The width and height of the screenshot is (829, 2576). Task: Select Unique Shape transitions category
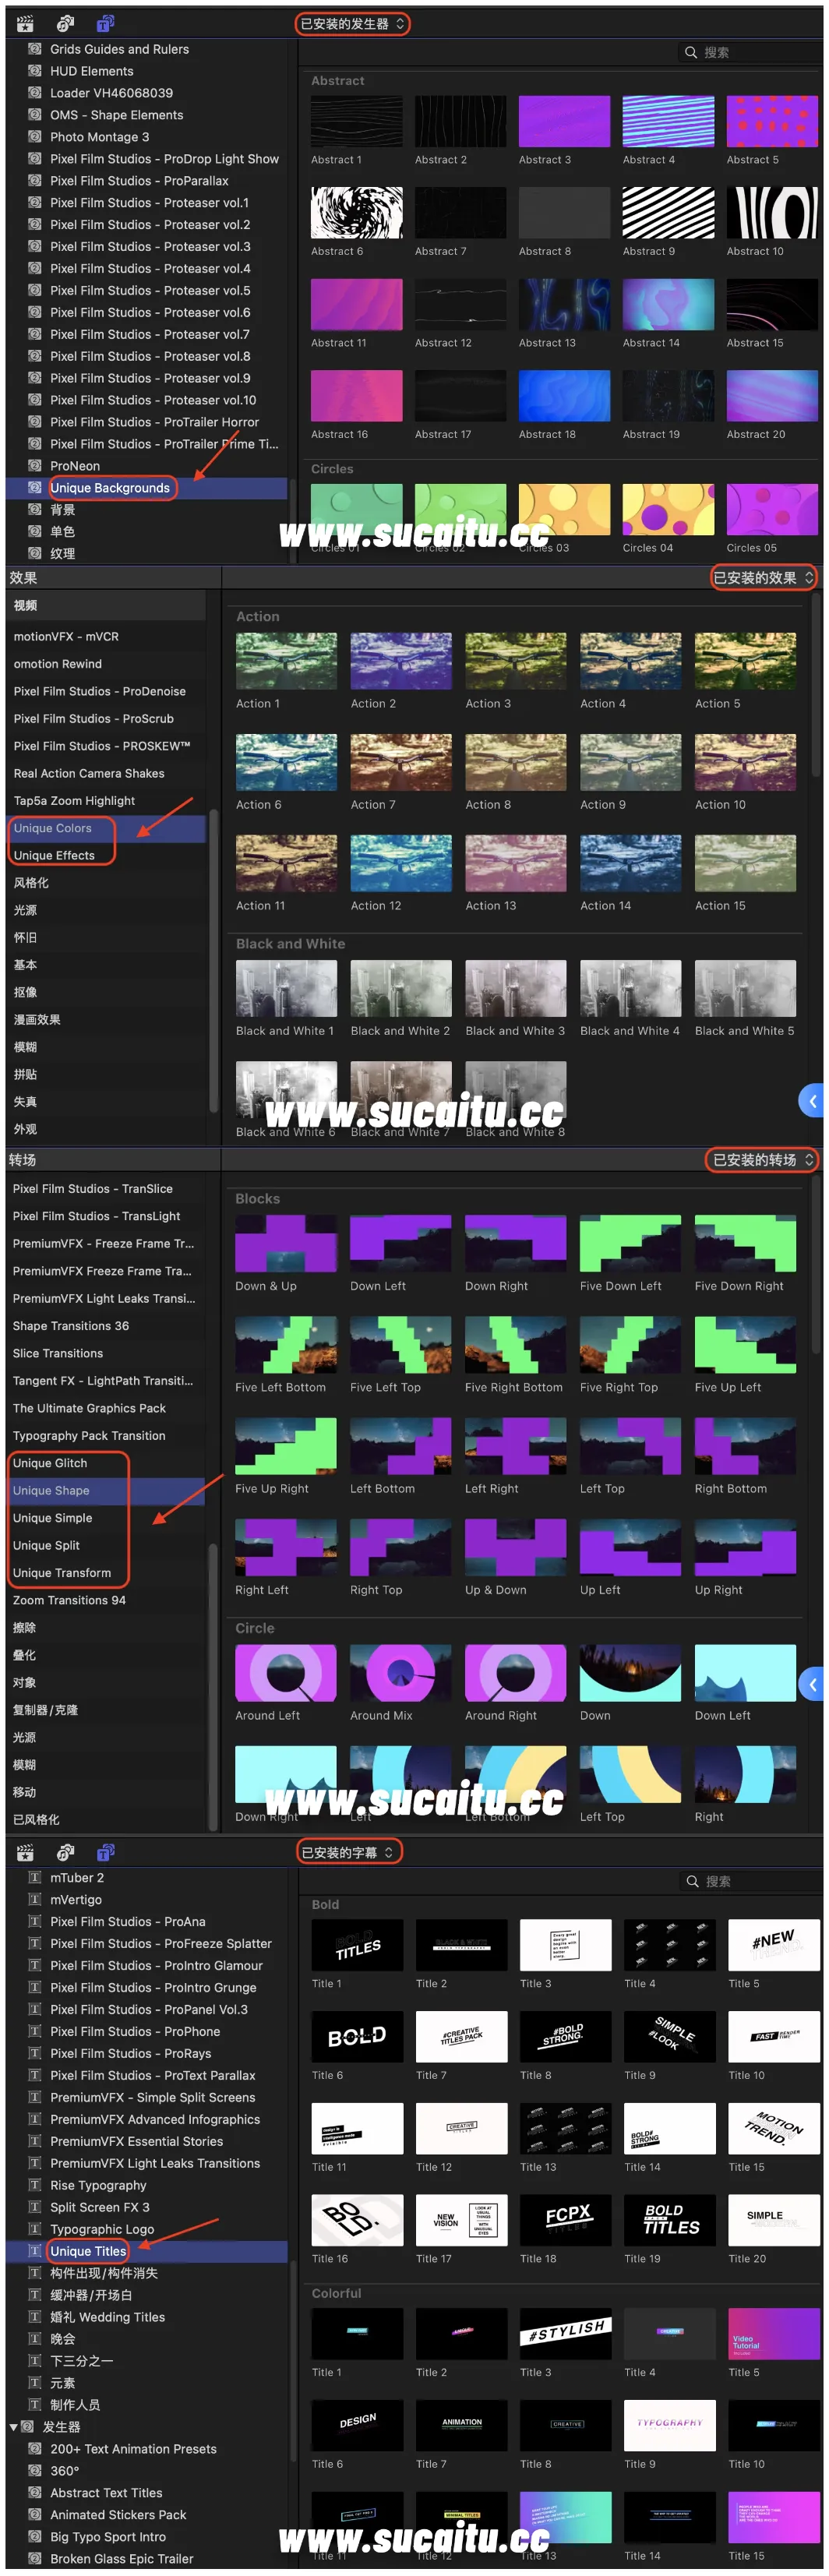pos(51,1490)
